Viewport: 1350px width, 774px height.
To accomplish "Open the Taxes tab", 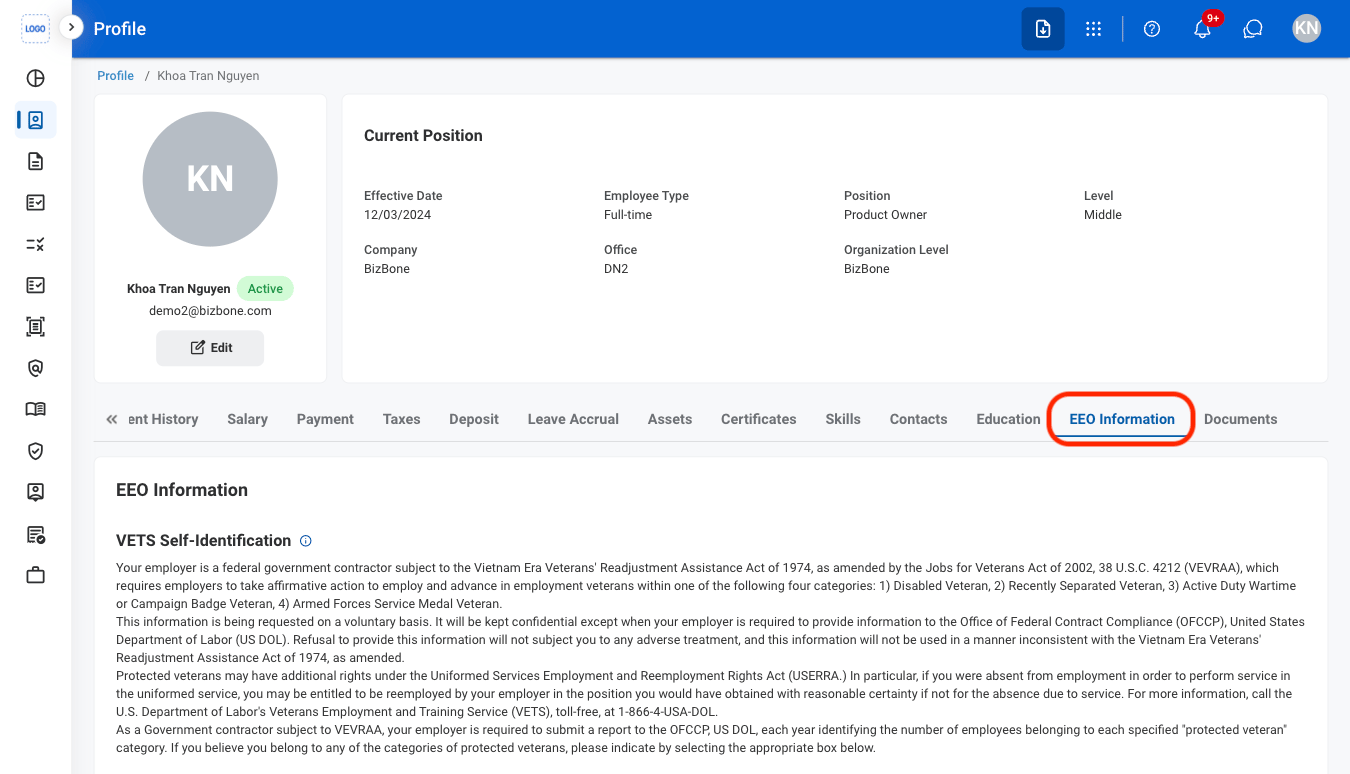I will click(x=401, y=419).
